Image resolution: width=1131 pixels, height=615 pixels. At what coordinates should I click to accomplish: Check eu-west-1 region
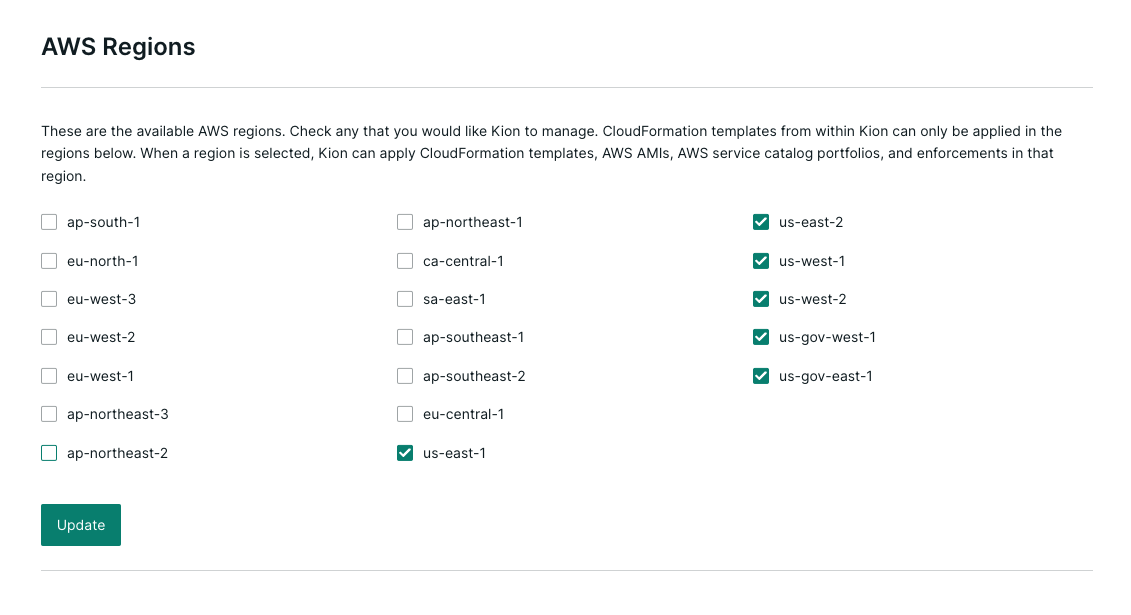click(x=49, y=376)
